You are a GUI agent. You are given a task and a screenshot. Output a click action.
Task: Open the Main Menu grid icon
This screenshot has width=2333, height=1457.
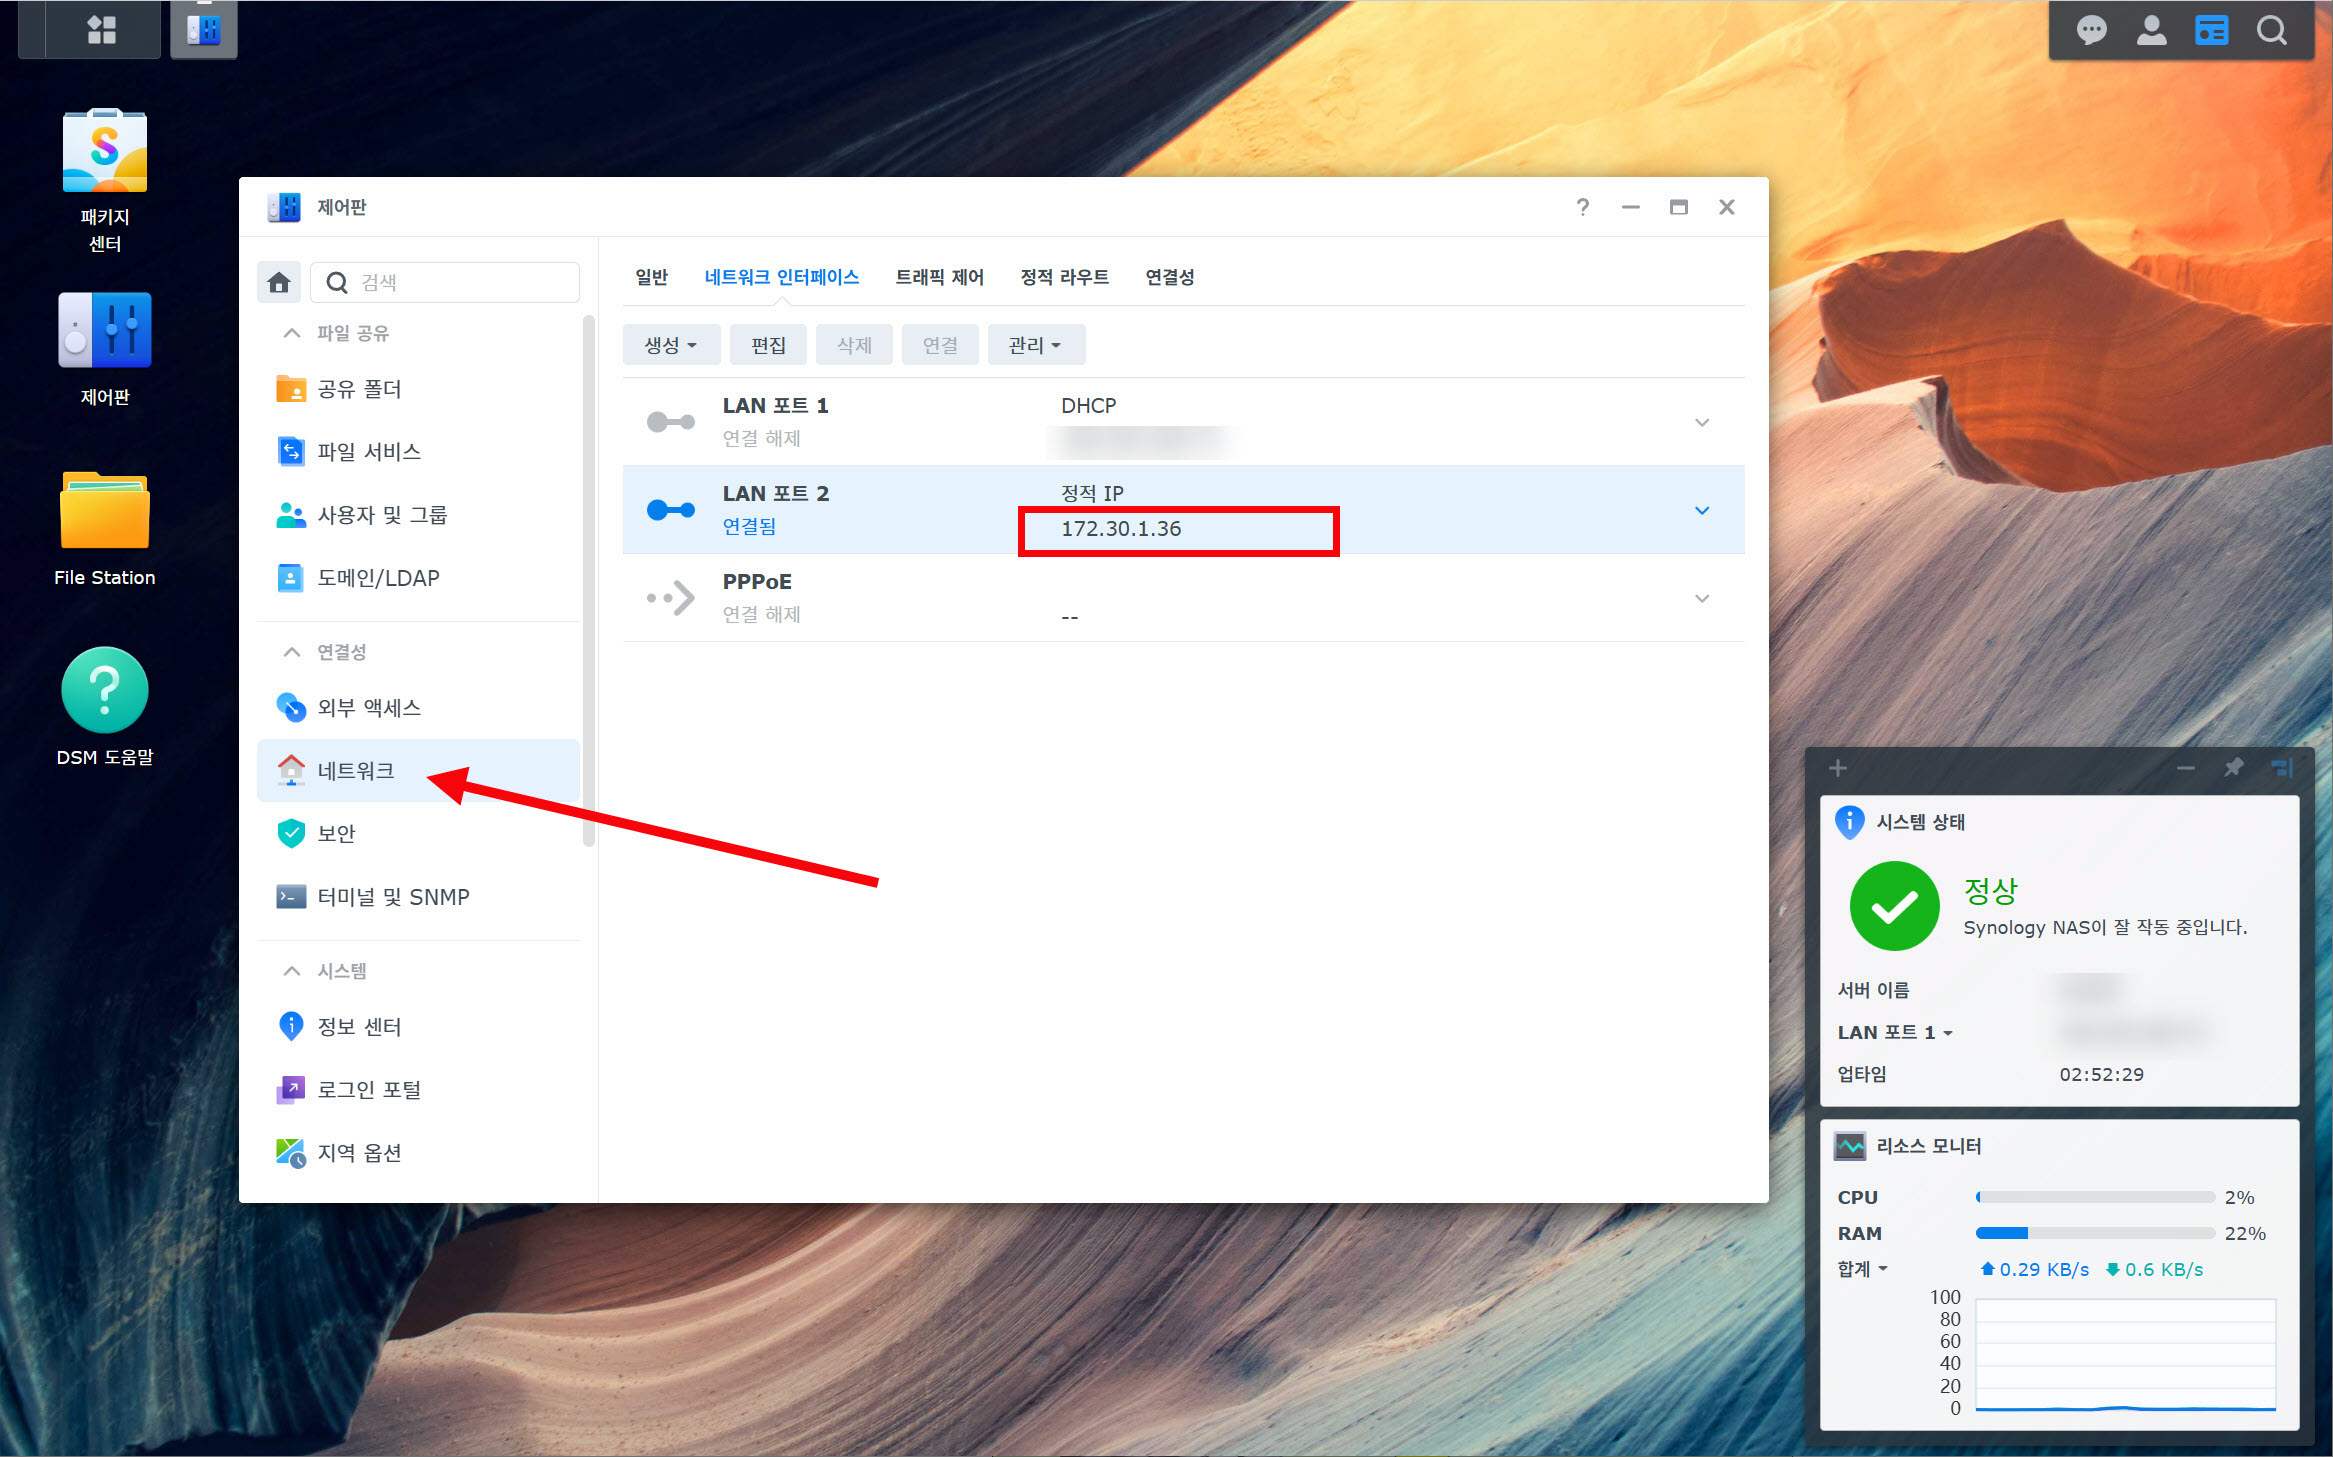point(101,29)
